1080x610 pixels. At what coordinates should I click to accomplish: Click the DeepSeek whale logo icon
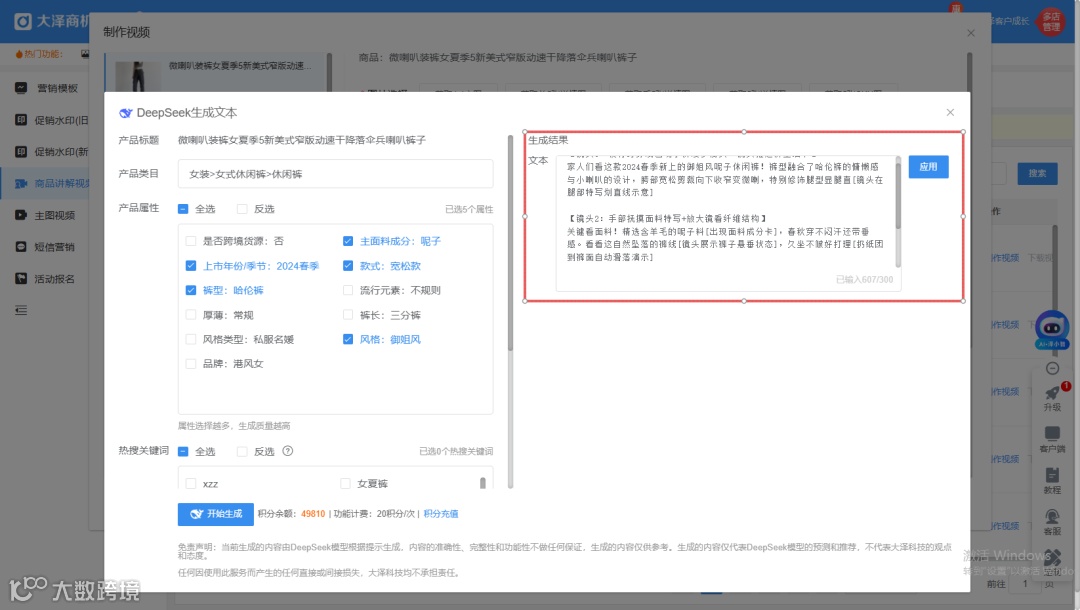pyautogui.click(x=125, y=113)
